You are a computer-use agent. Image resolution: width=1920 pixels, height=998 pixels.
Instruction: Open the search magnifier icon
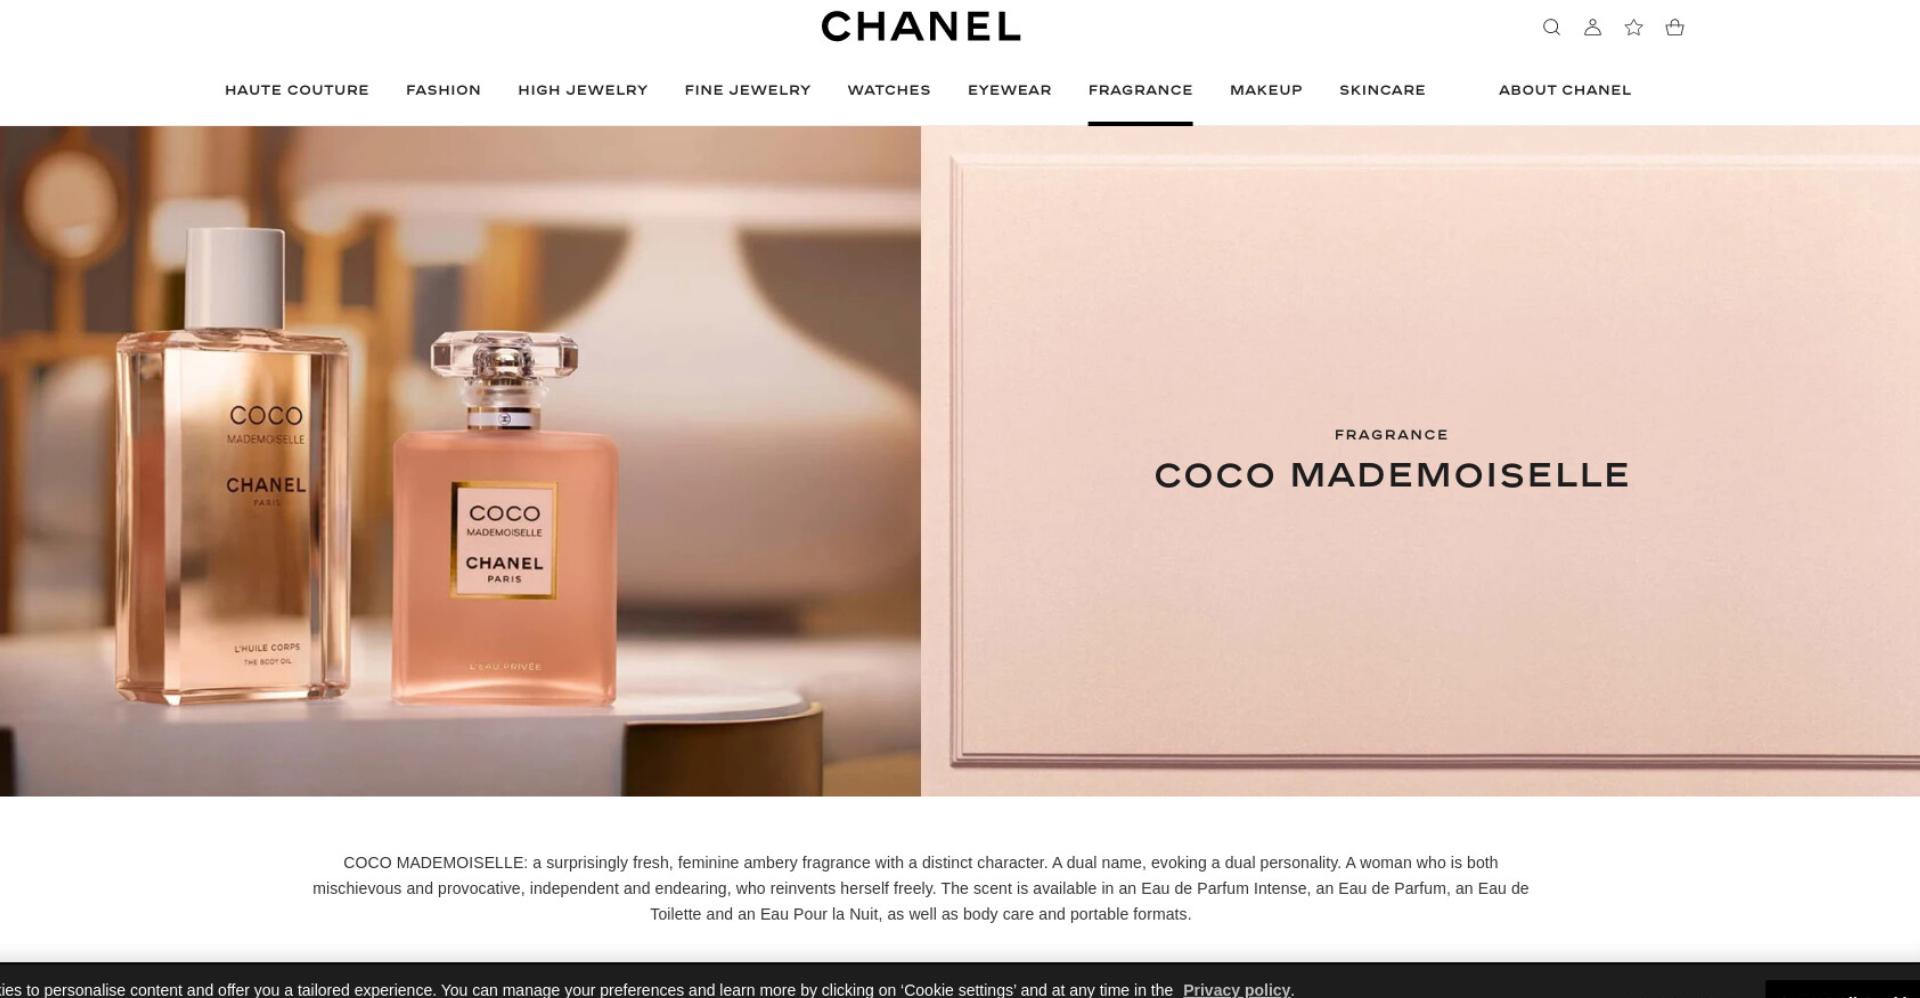point(1551,28)
